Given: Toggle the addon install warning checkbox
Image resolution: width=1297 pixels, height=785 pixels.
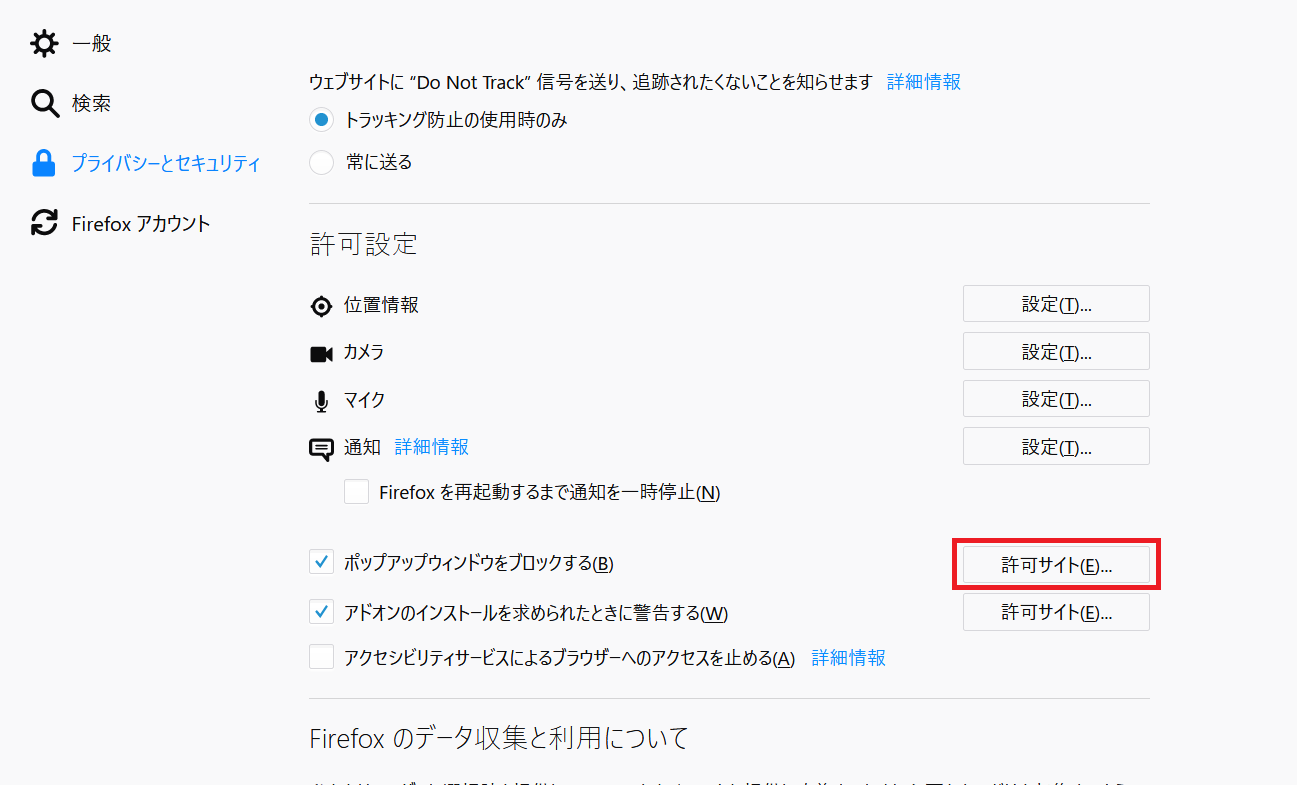Looking at the screenshot, I should [x=321, y=611].
